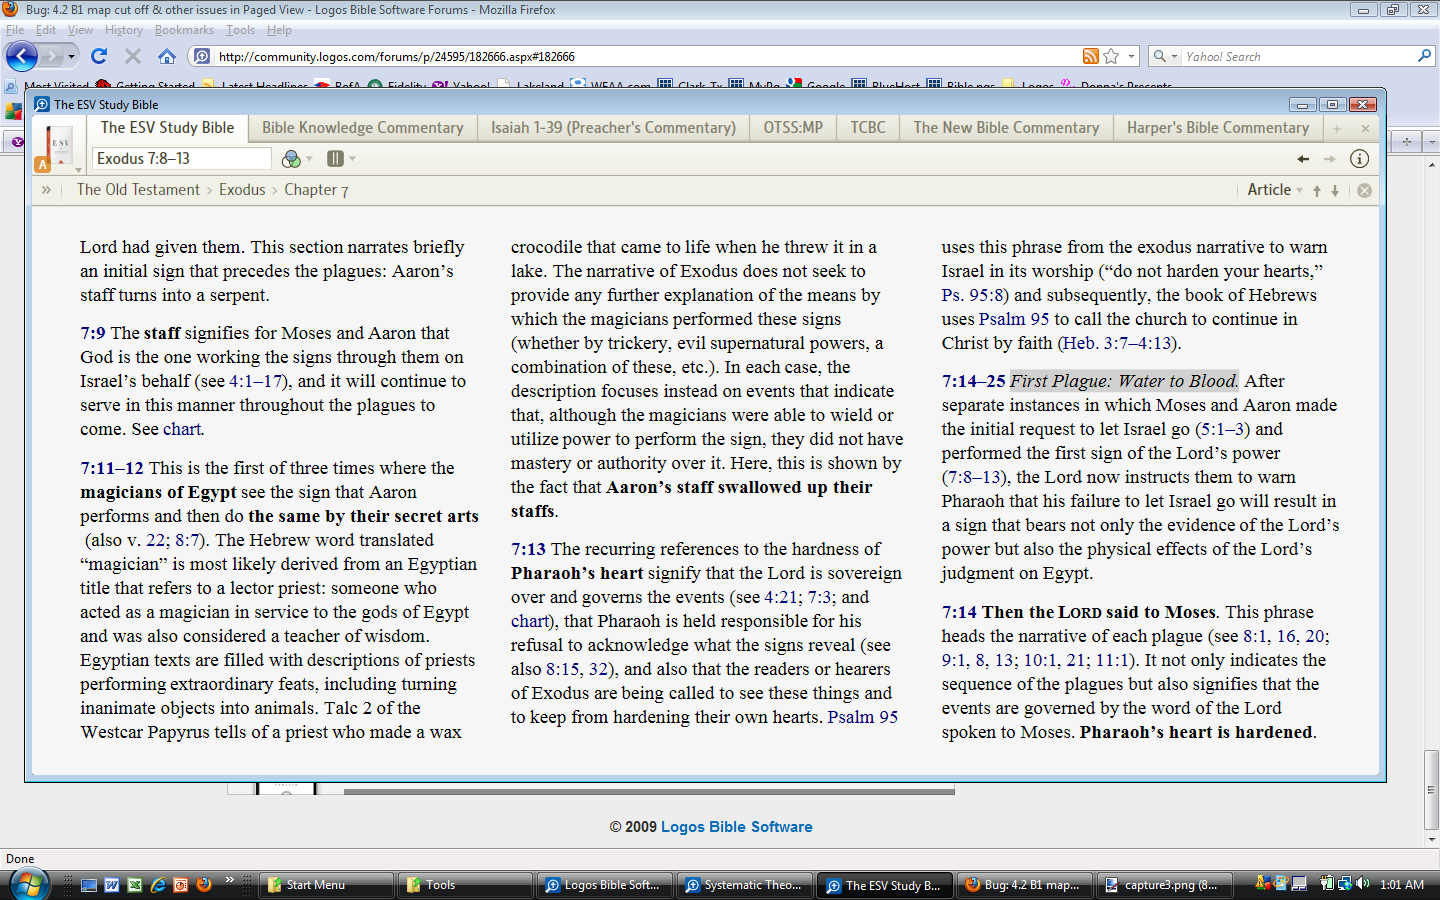Jump to previous article with up arrow
Image resolution: width=1440 pixels, height=900 pixels.
pyautogui.click(x=1317, y=190)
